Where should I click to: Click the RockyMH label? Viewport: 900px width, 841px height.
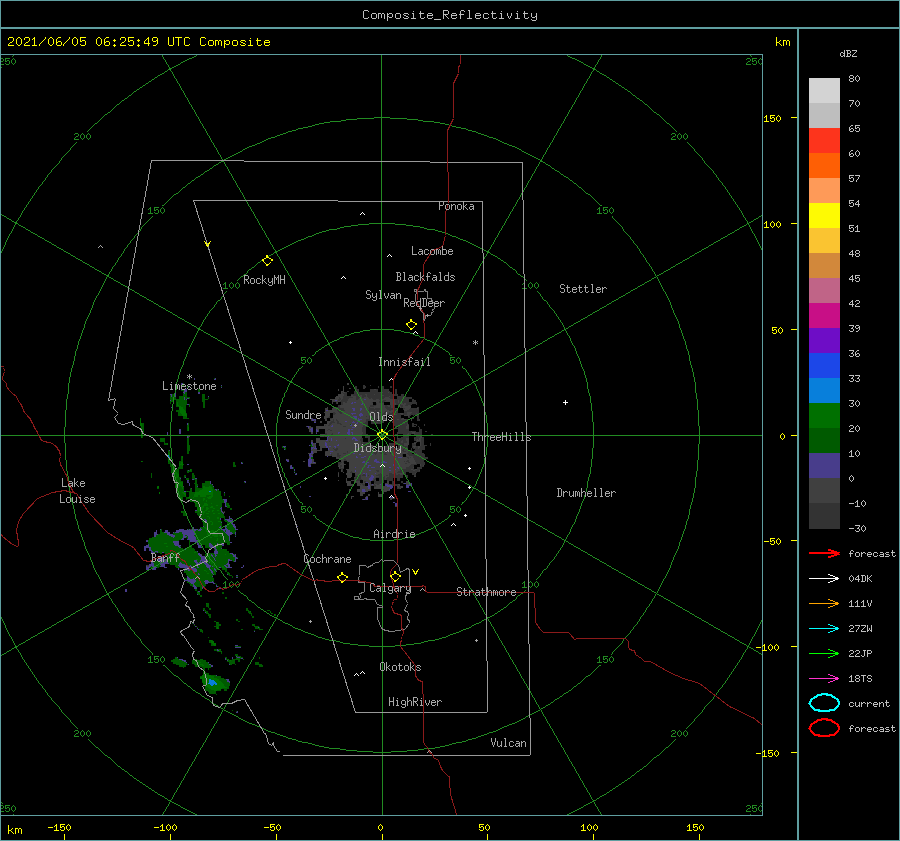click(x=264, y=280)
